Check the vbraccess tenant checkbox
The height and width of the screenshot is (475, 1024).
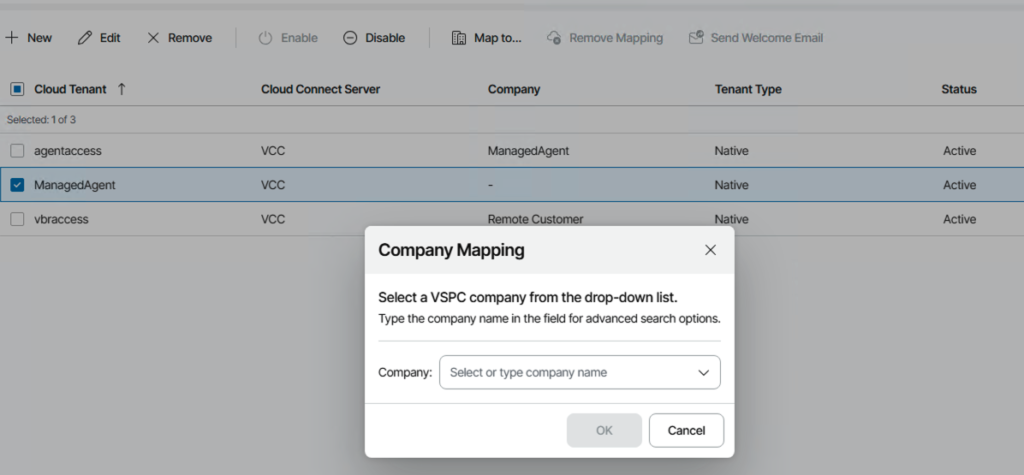point(17,219)
